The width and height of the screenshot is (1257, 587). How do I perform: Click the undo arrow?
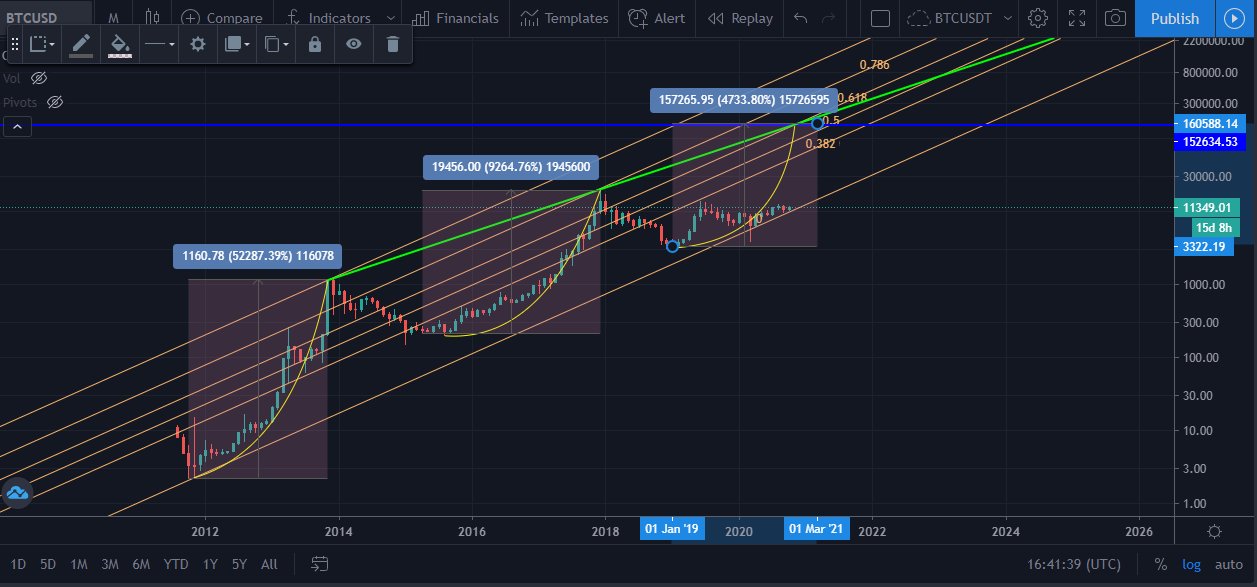pos(799,18)
